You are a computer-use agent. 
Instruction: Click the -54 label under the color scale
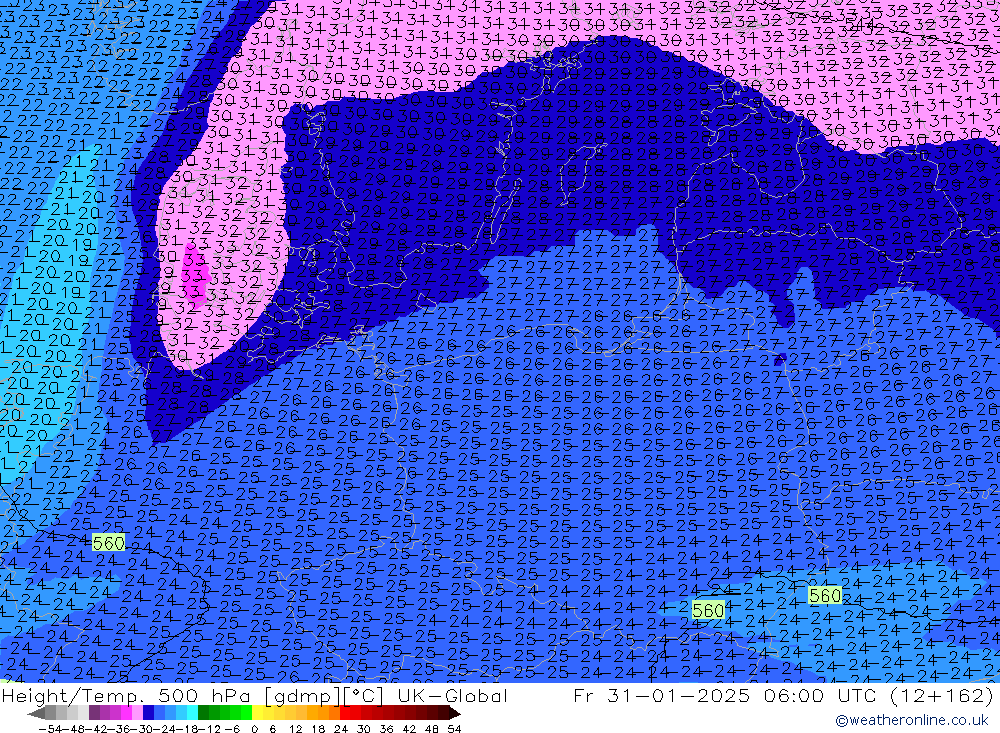coord(50,729)
